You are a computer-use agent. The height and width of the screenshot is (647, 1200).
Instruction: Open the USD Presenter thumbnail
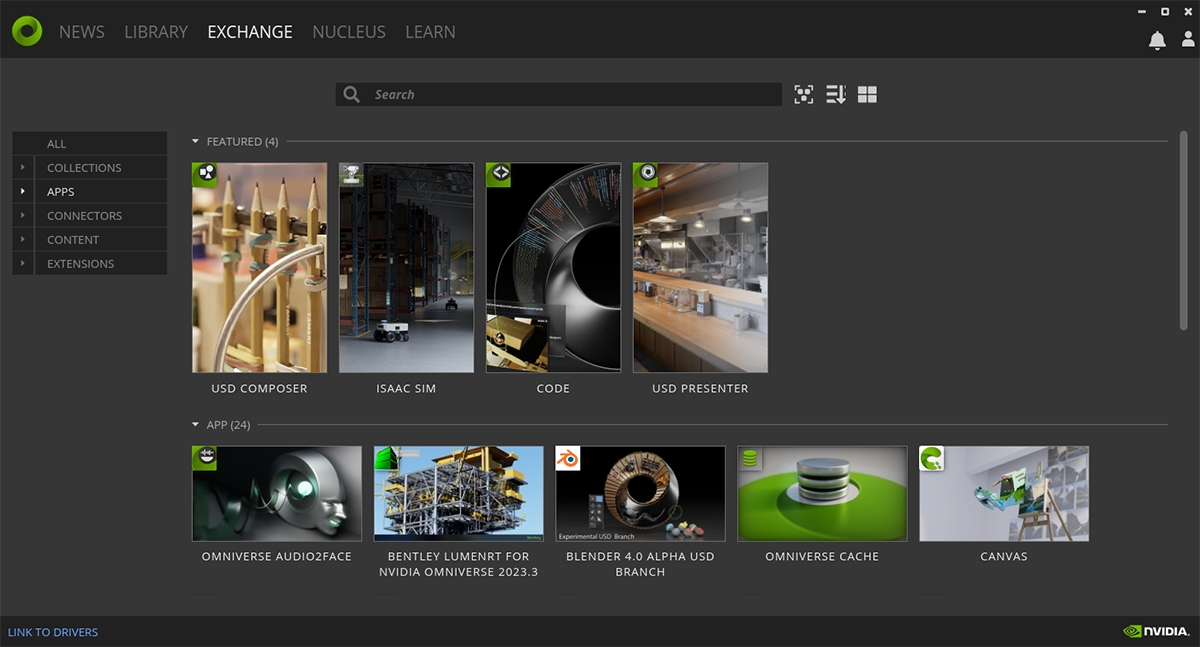tap(701, 268)
